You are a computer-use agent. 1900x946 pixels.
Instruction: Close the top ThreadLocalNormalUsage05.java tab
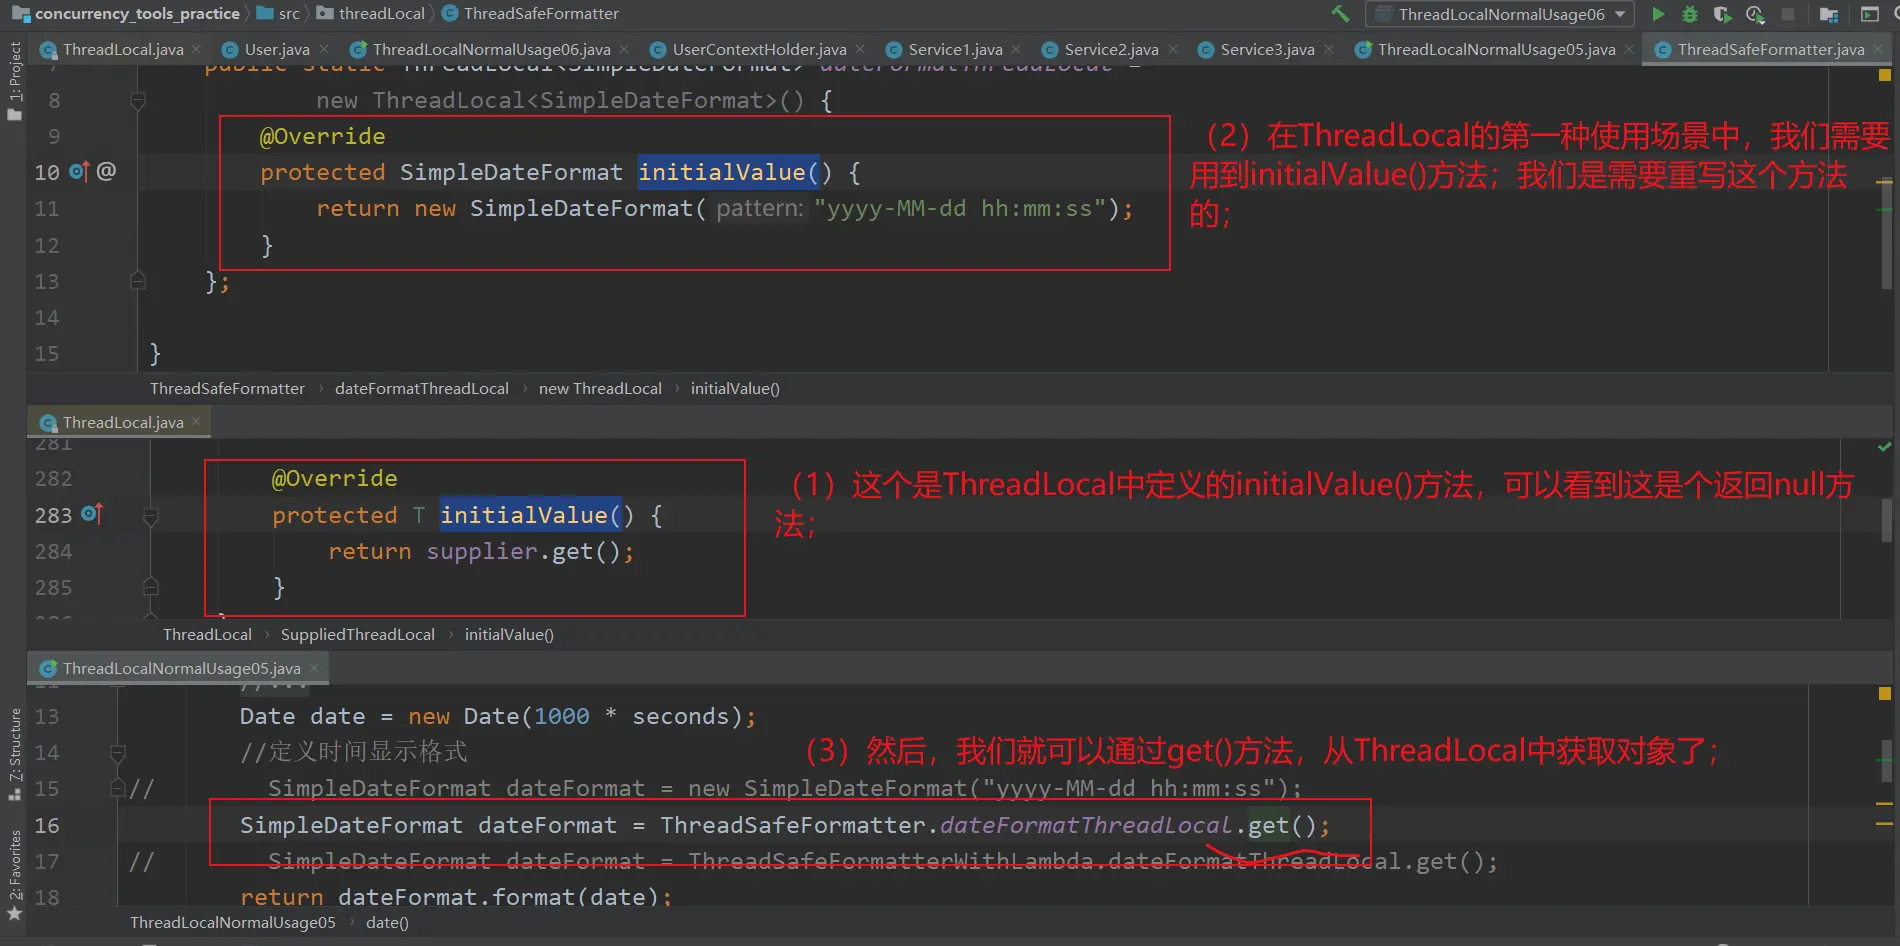[x=1629, y=49]
